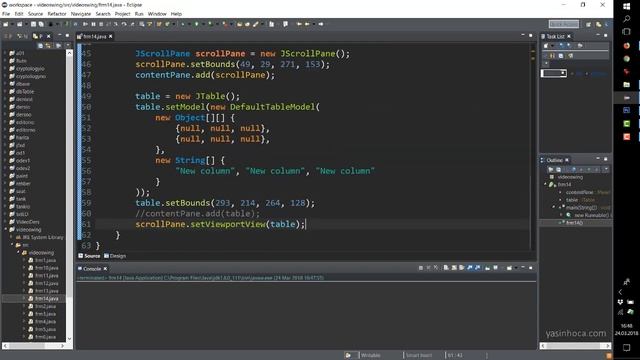
Task: Toggle Hide Fields in Outline toolbar
Action: [x=574, y=169]
